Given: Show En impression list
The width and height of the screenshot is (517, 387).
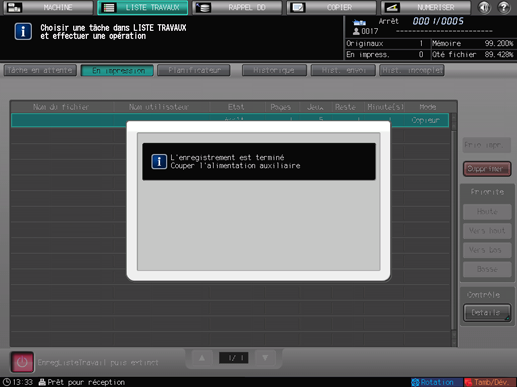Looking at the screenshot, I should pyautogui.click(x=117, y=70).
